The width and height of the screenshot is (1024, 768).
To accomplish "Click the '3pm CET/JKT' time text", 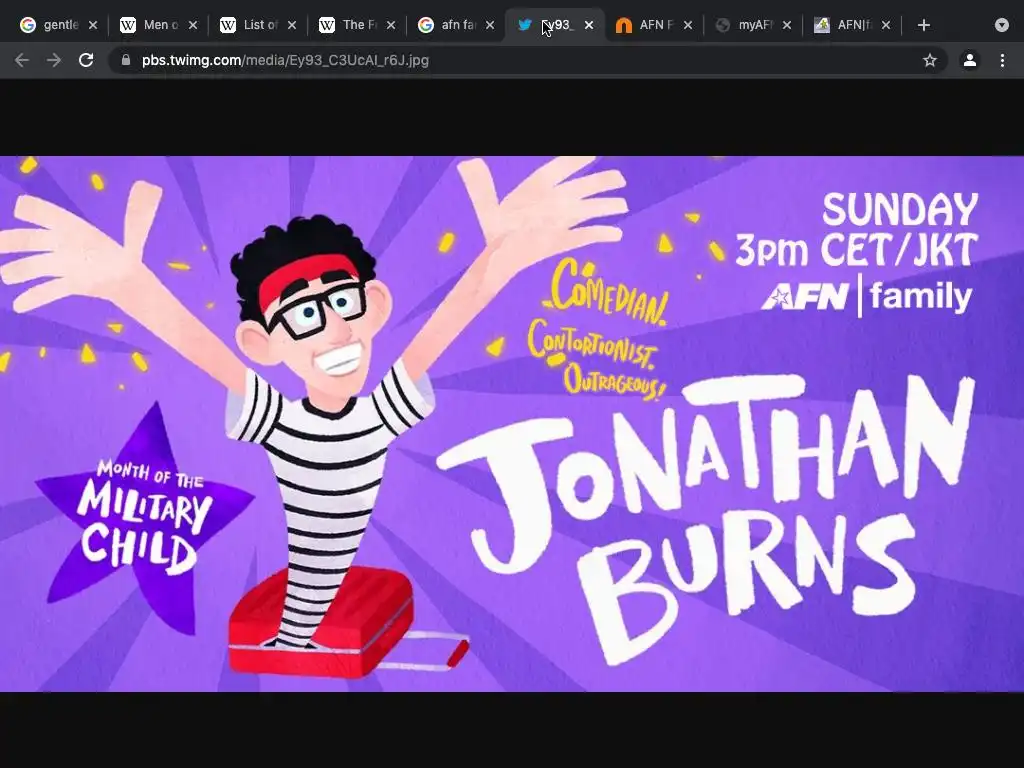I will click(856, 249).
